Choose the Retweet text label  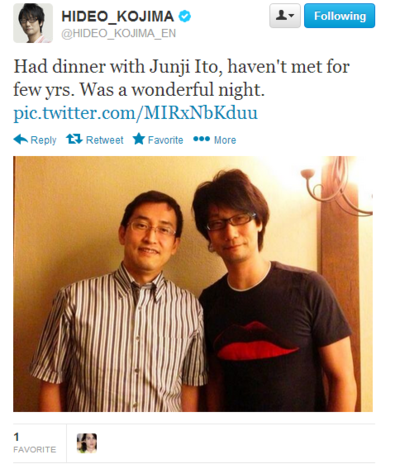coord(105,140)
